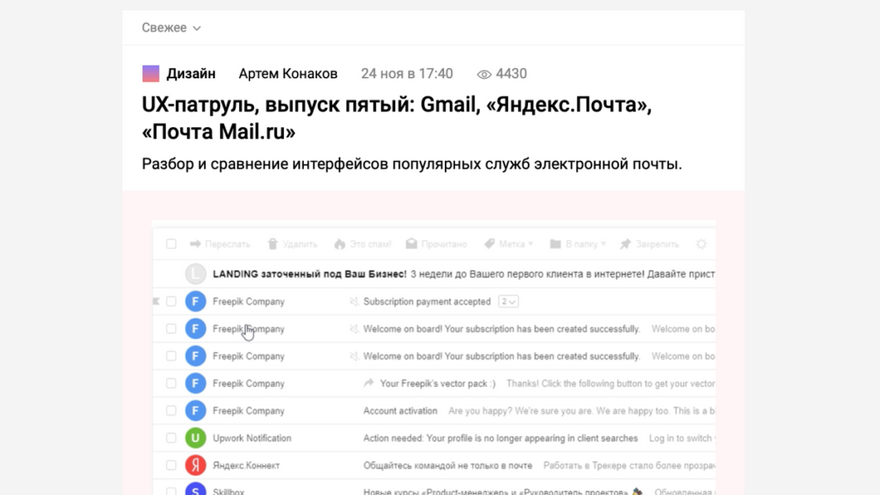Click the F avatar on vector pack row

coord(195,383)
